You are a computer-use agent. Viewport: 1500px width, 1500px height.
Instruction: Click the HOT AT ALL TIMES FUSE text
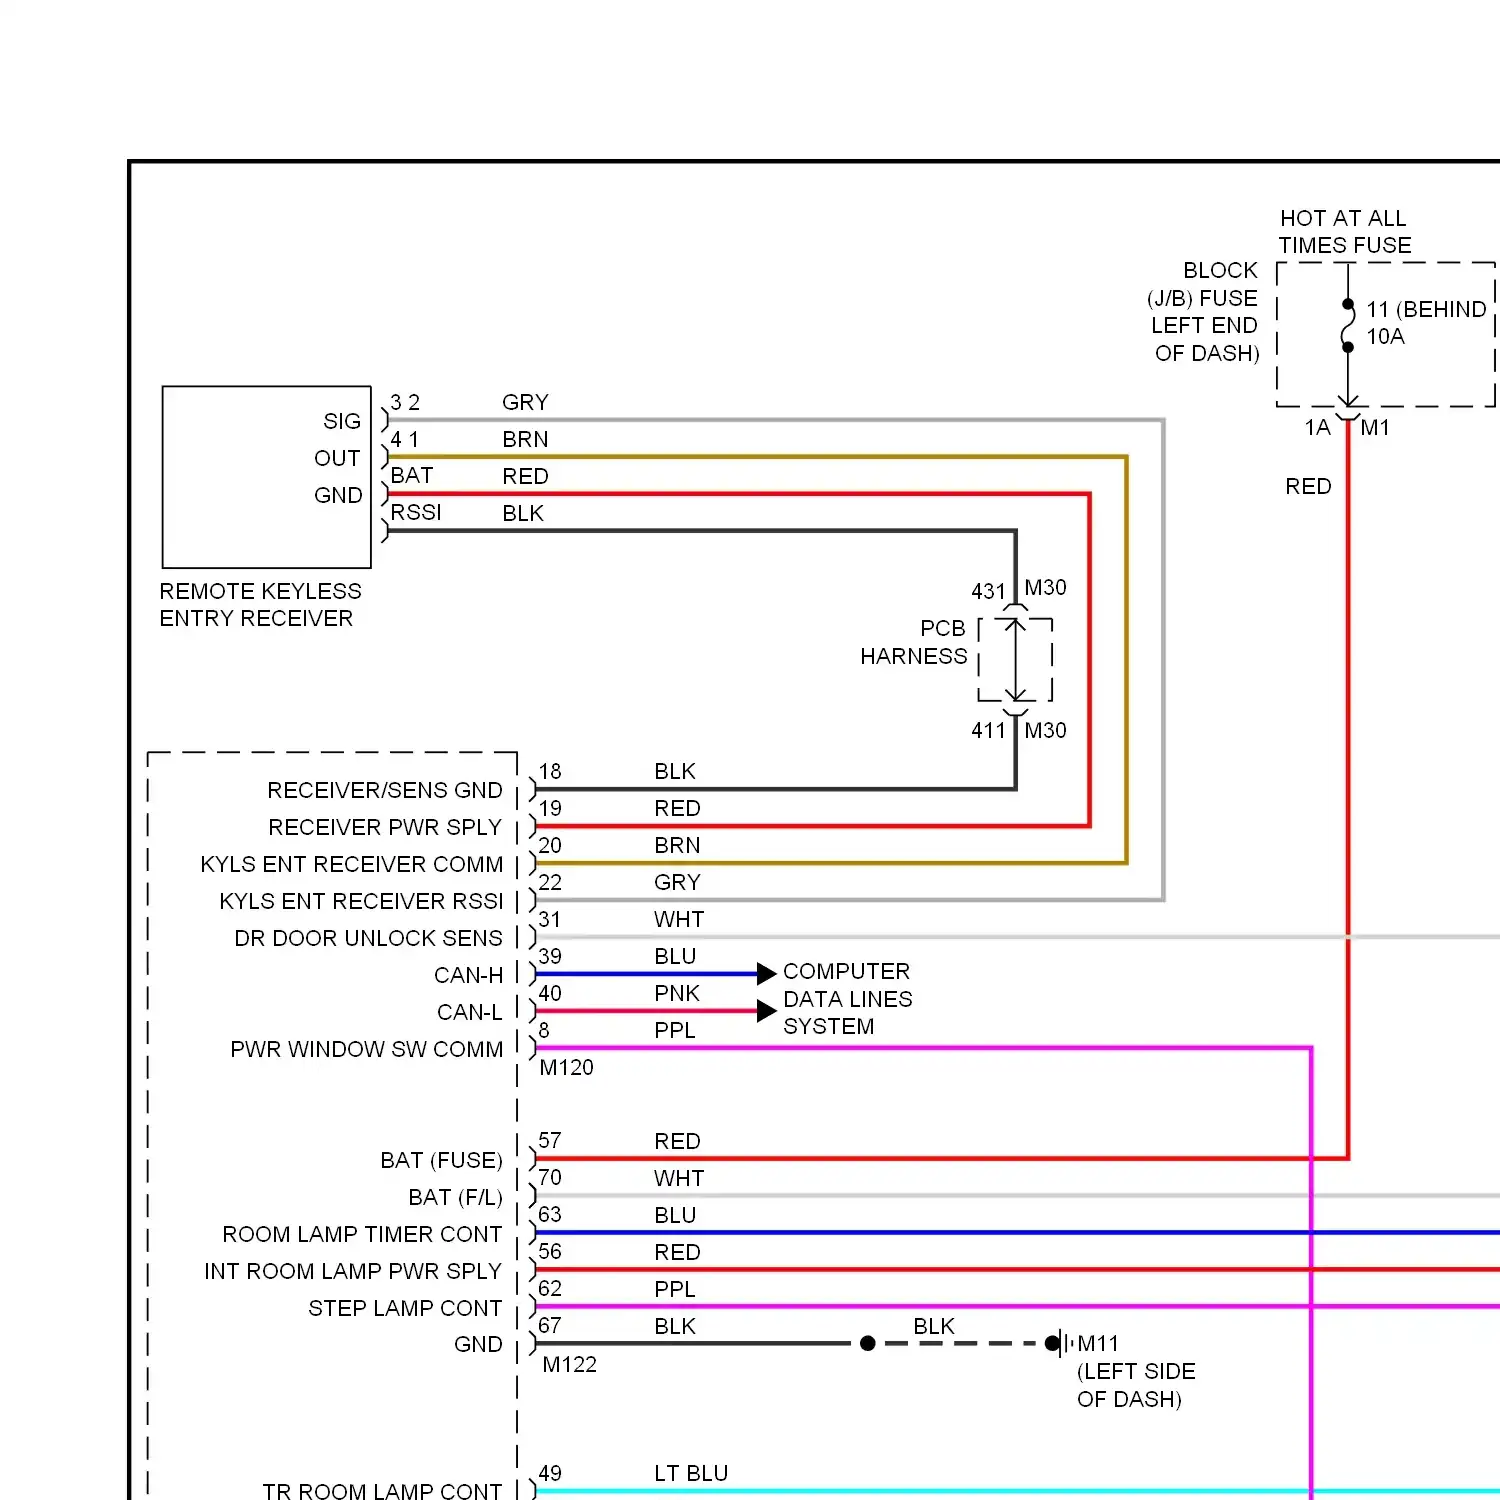pyautogui.click(x=1344, y=232)
